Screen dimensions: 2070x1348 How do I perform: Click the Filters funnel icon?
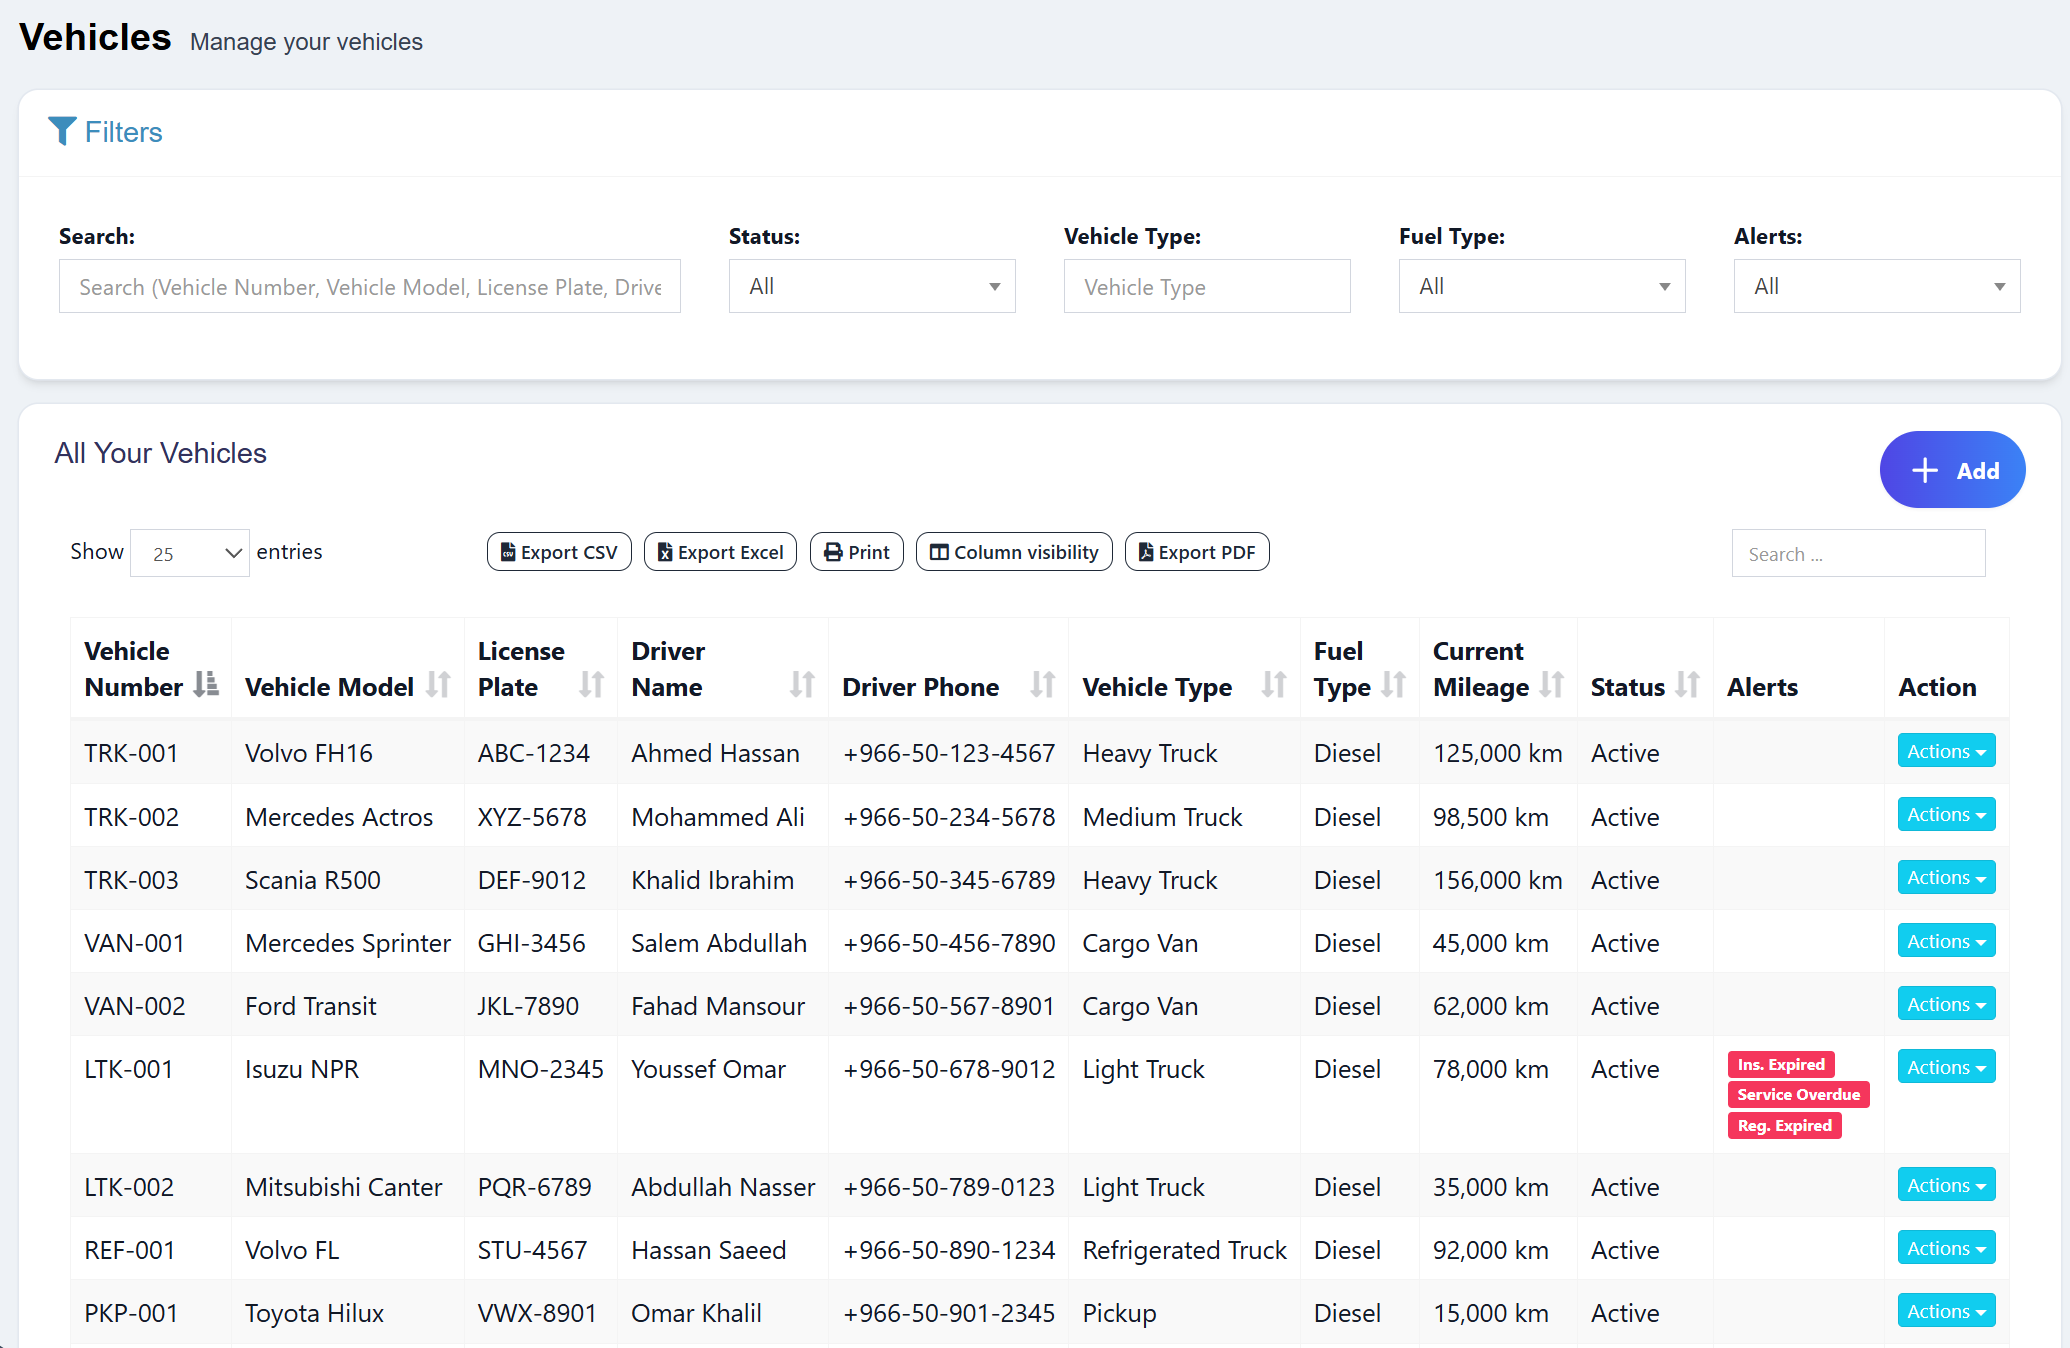click(x=62, y=131)
